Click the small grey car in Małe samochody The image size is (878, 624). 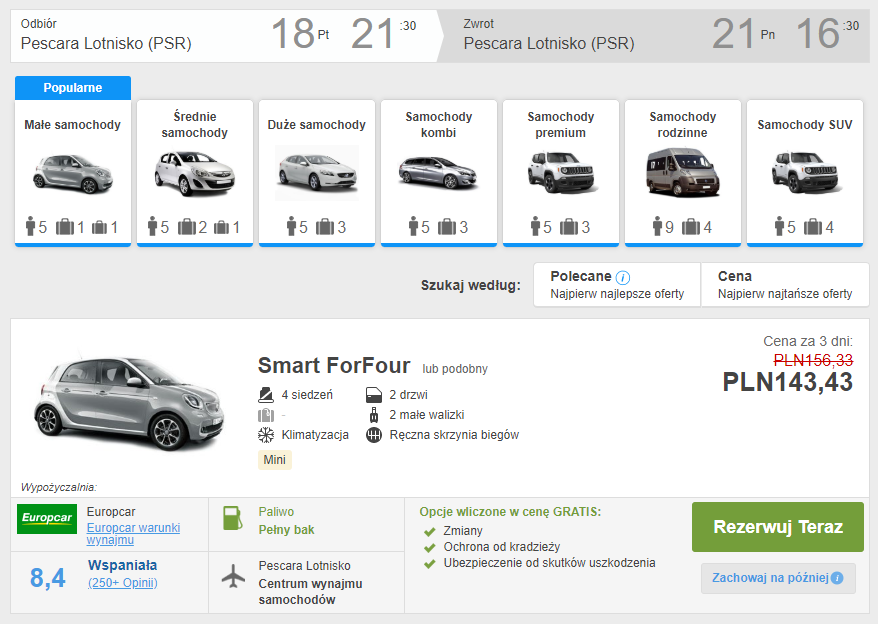pyautogui.click(x=73, y=174)
